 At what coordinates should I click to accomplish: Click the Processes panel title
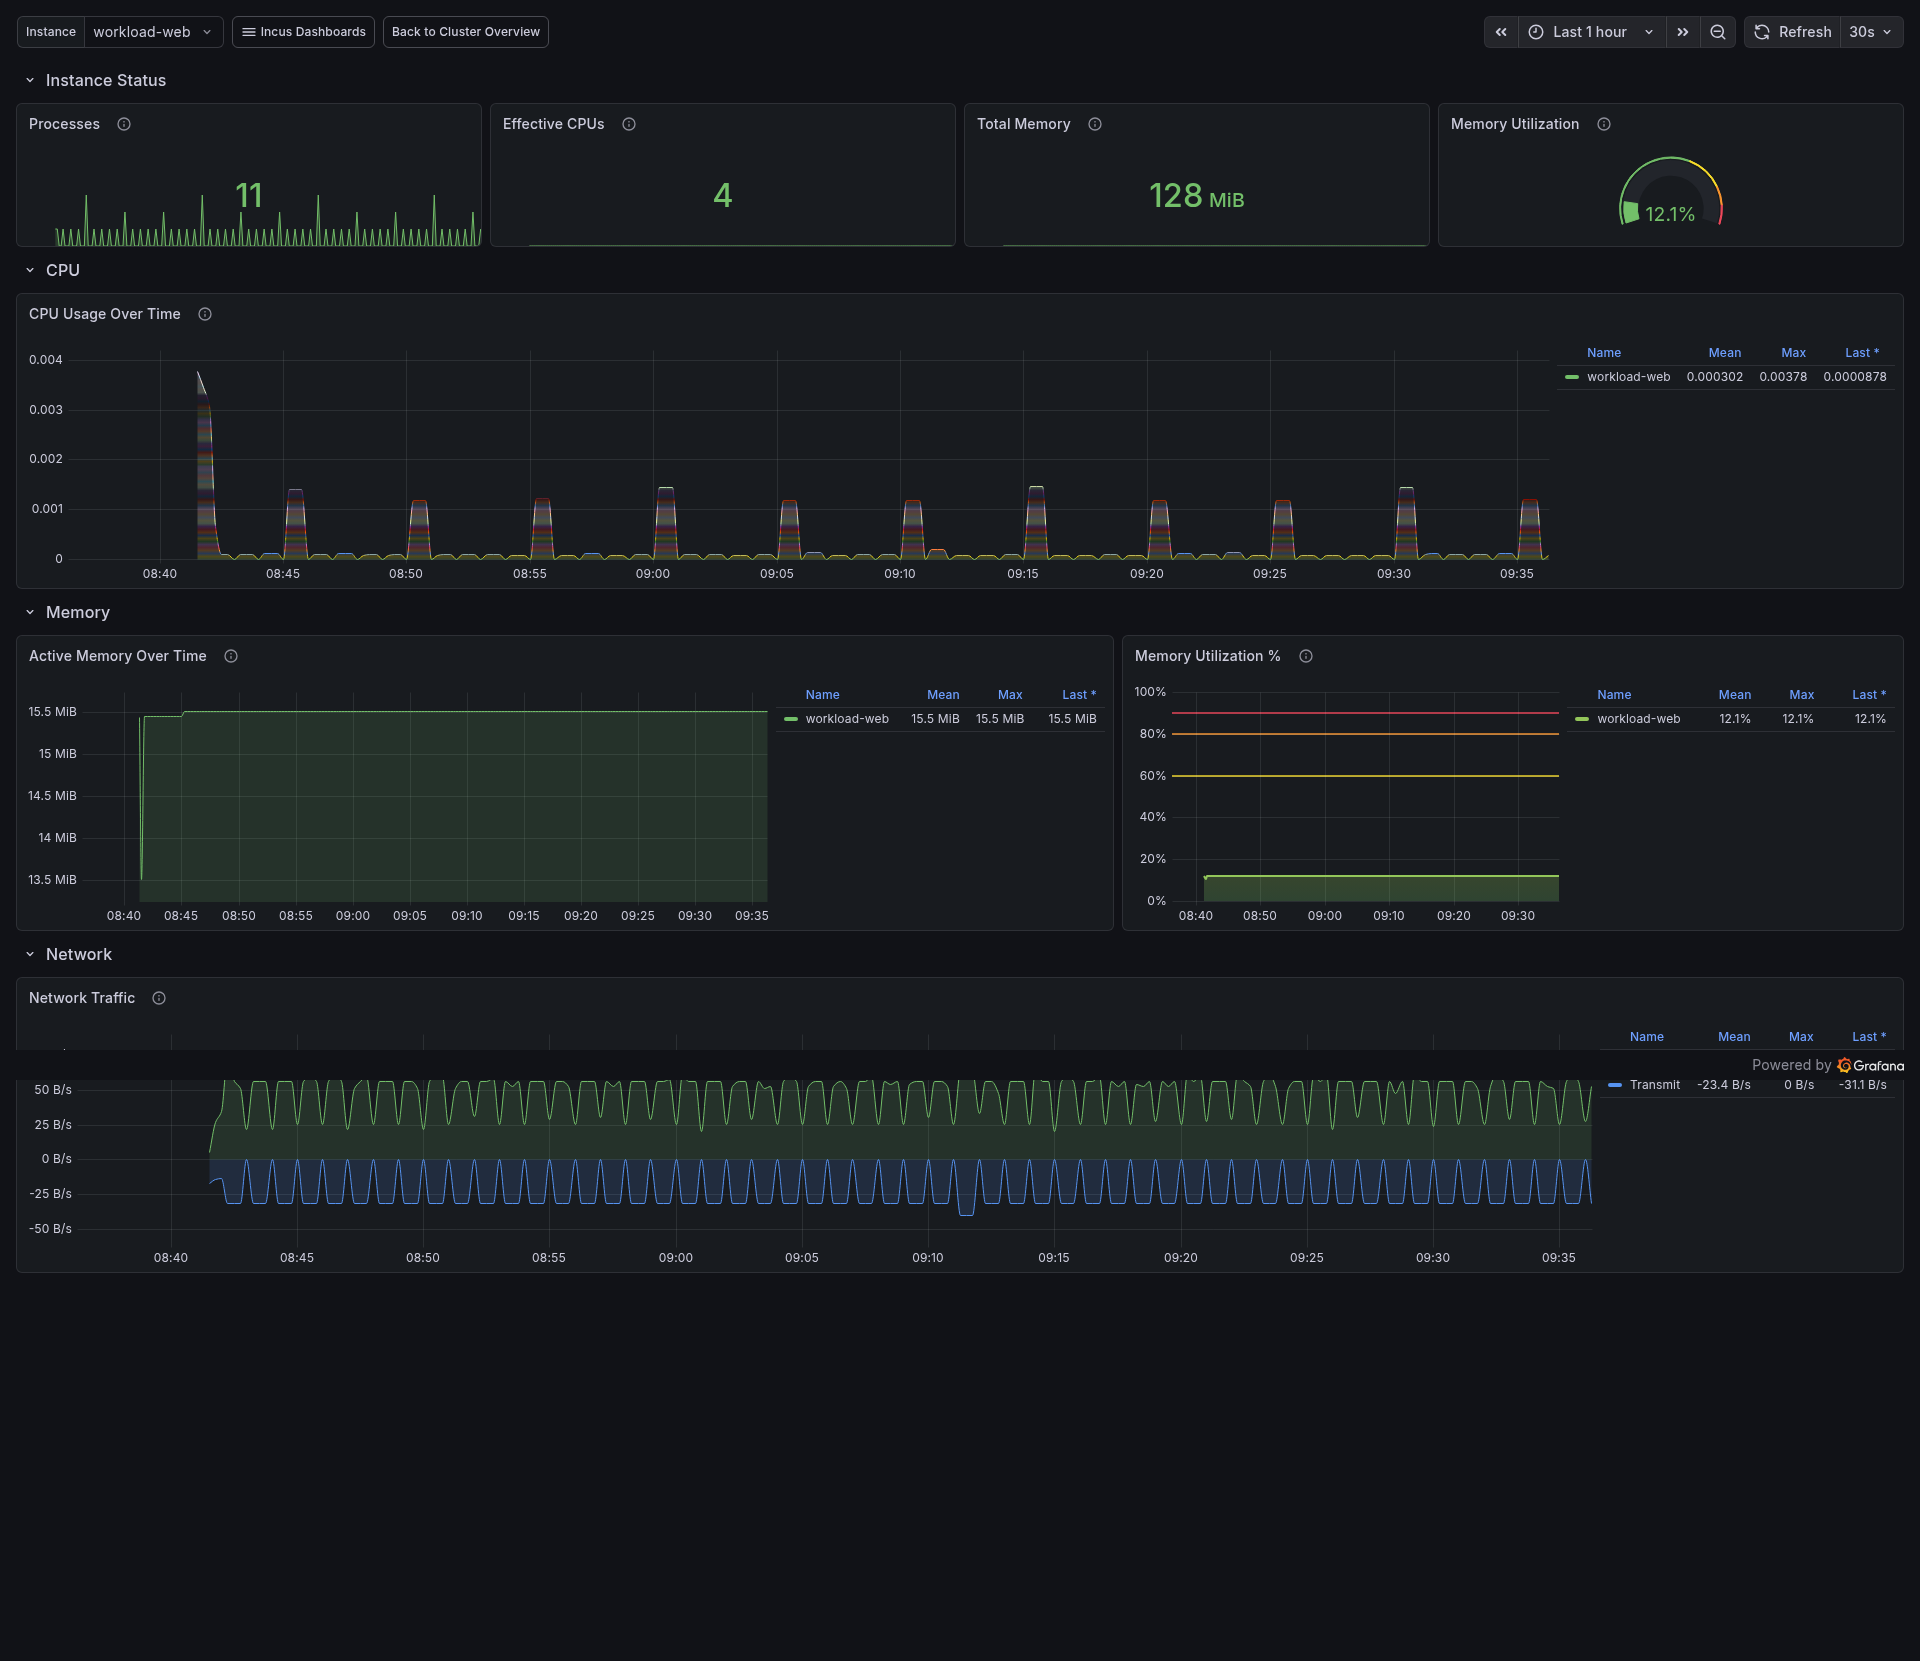point(64,124)
